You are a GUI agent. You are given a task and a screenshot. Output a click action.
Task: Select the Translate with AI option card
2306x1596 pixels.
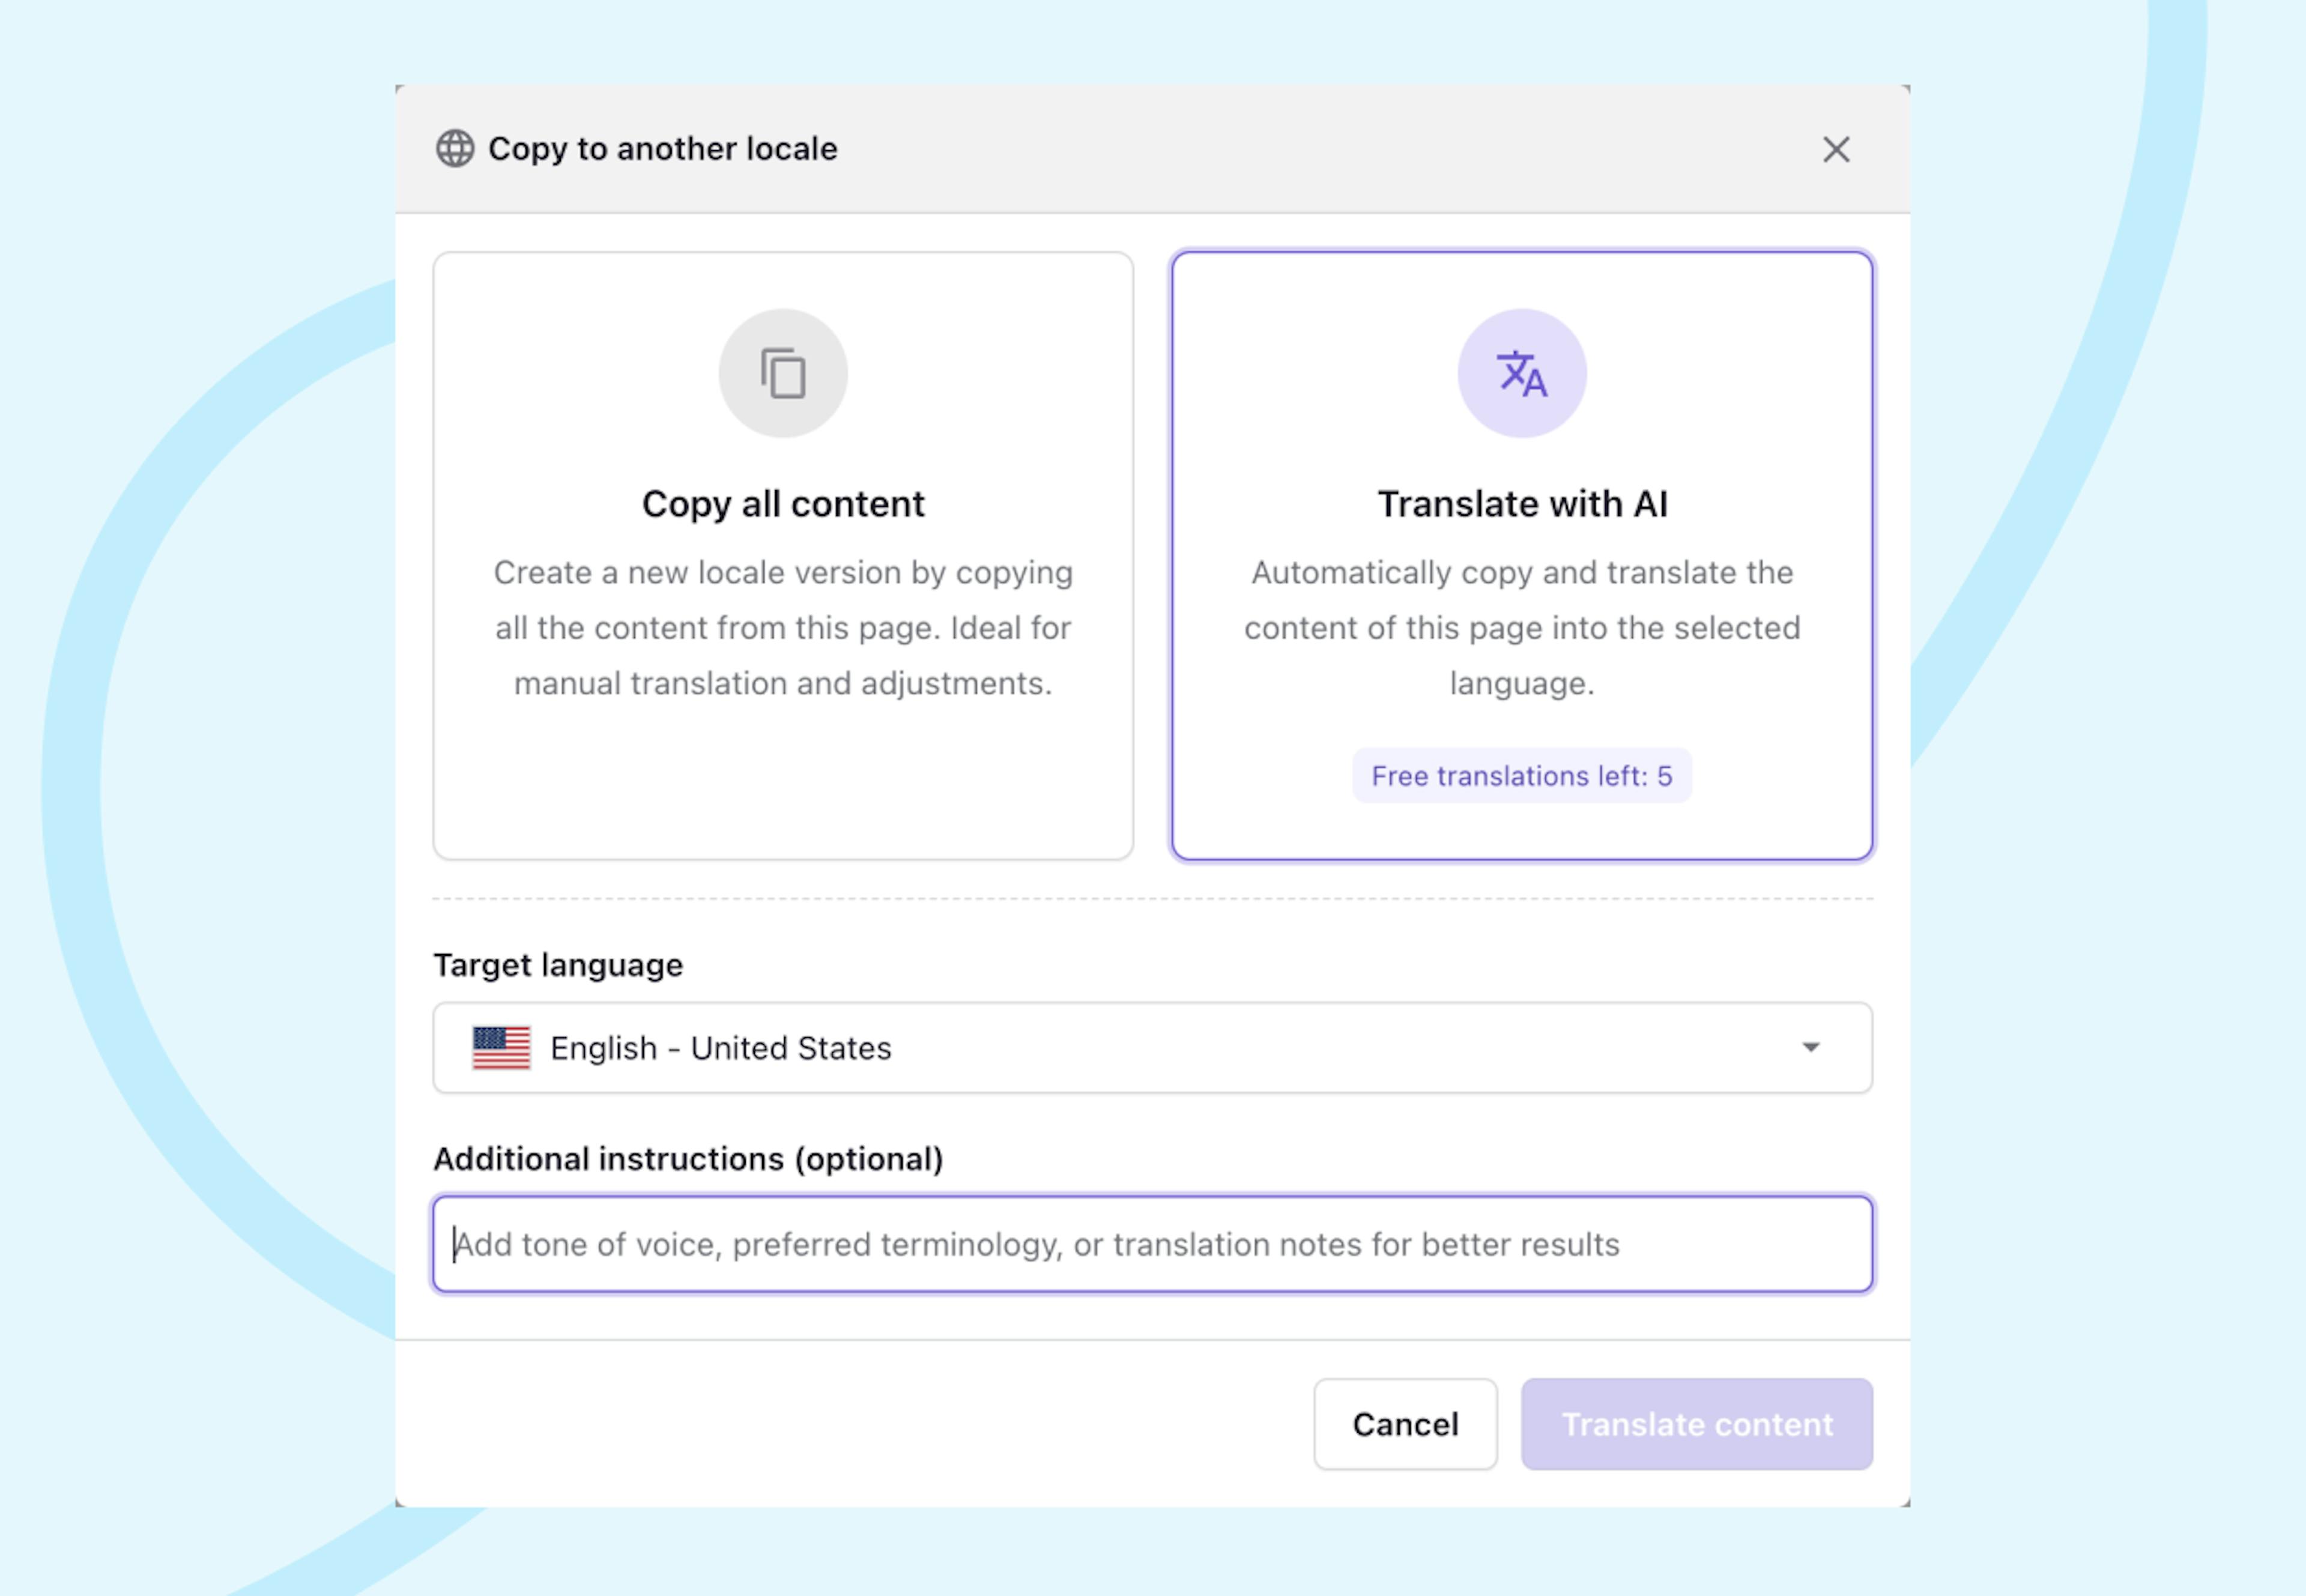pyautogui.click(x=1522, y=556)
